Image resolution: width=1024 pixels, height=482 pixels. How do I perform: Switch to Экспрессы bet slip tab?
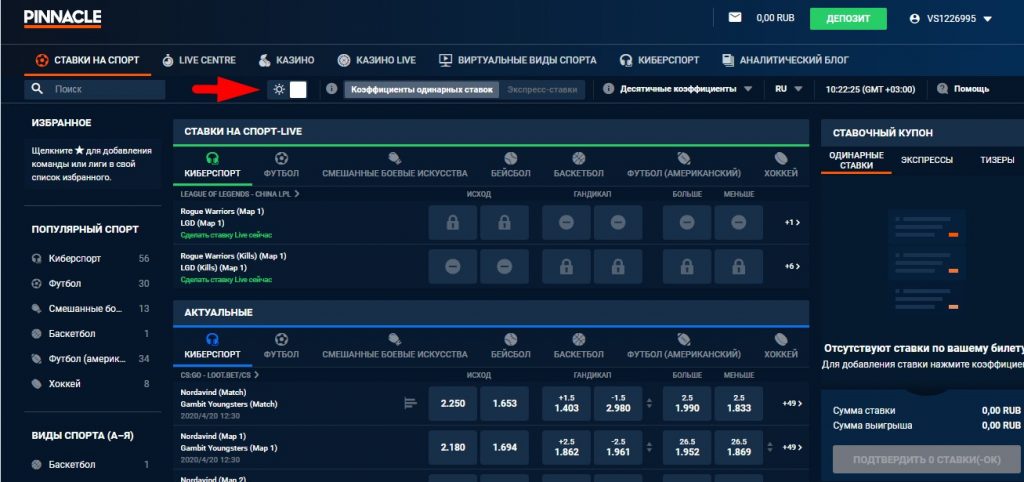click(x=926, y=160)
